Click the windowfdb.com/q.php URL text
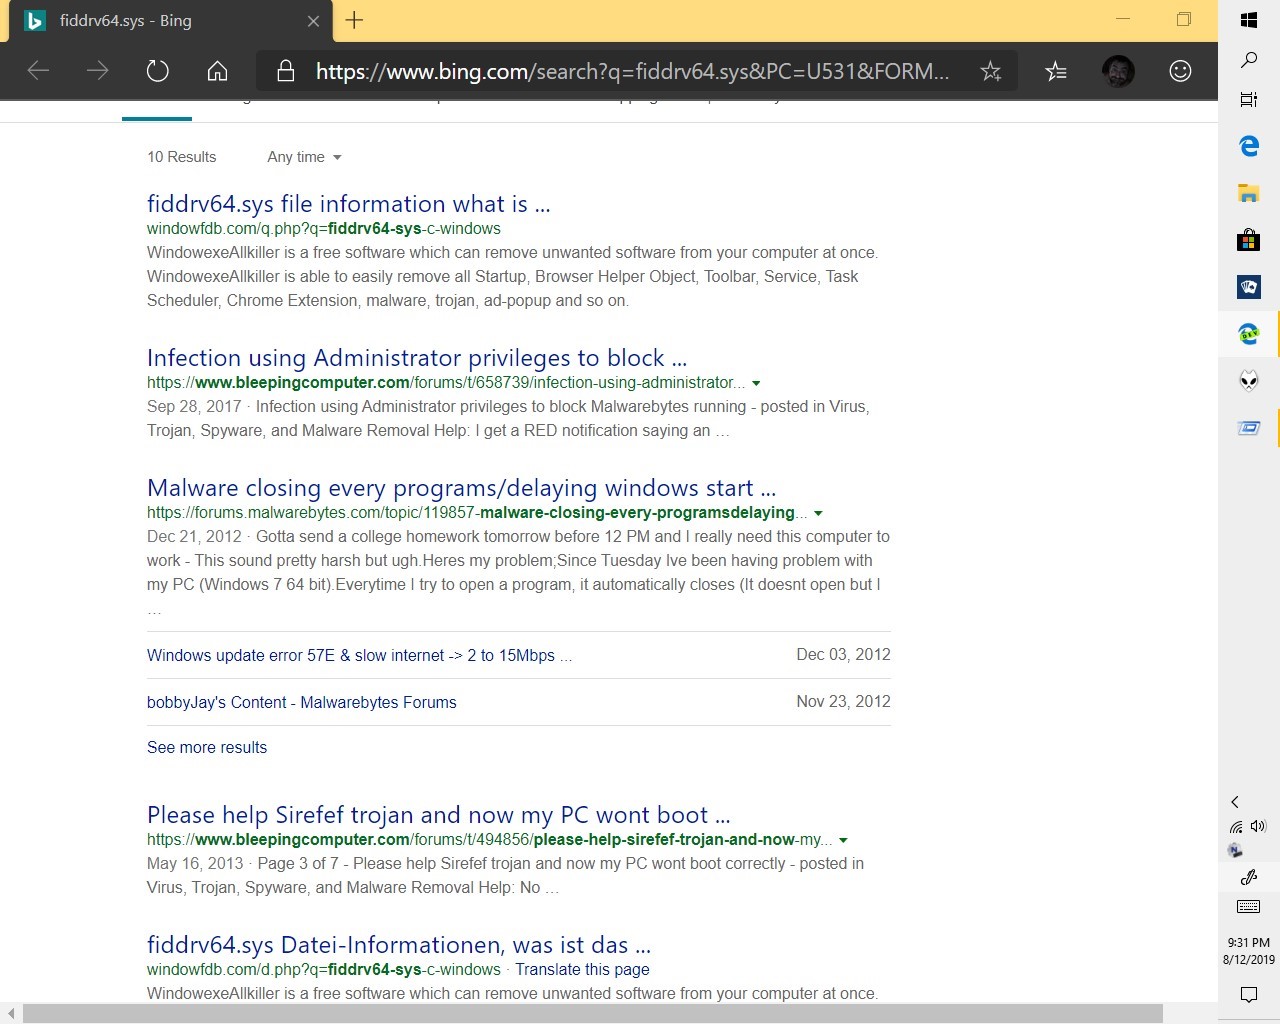The image size is (1280, 1024). tap(324, 228)
